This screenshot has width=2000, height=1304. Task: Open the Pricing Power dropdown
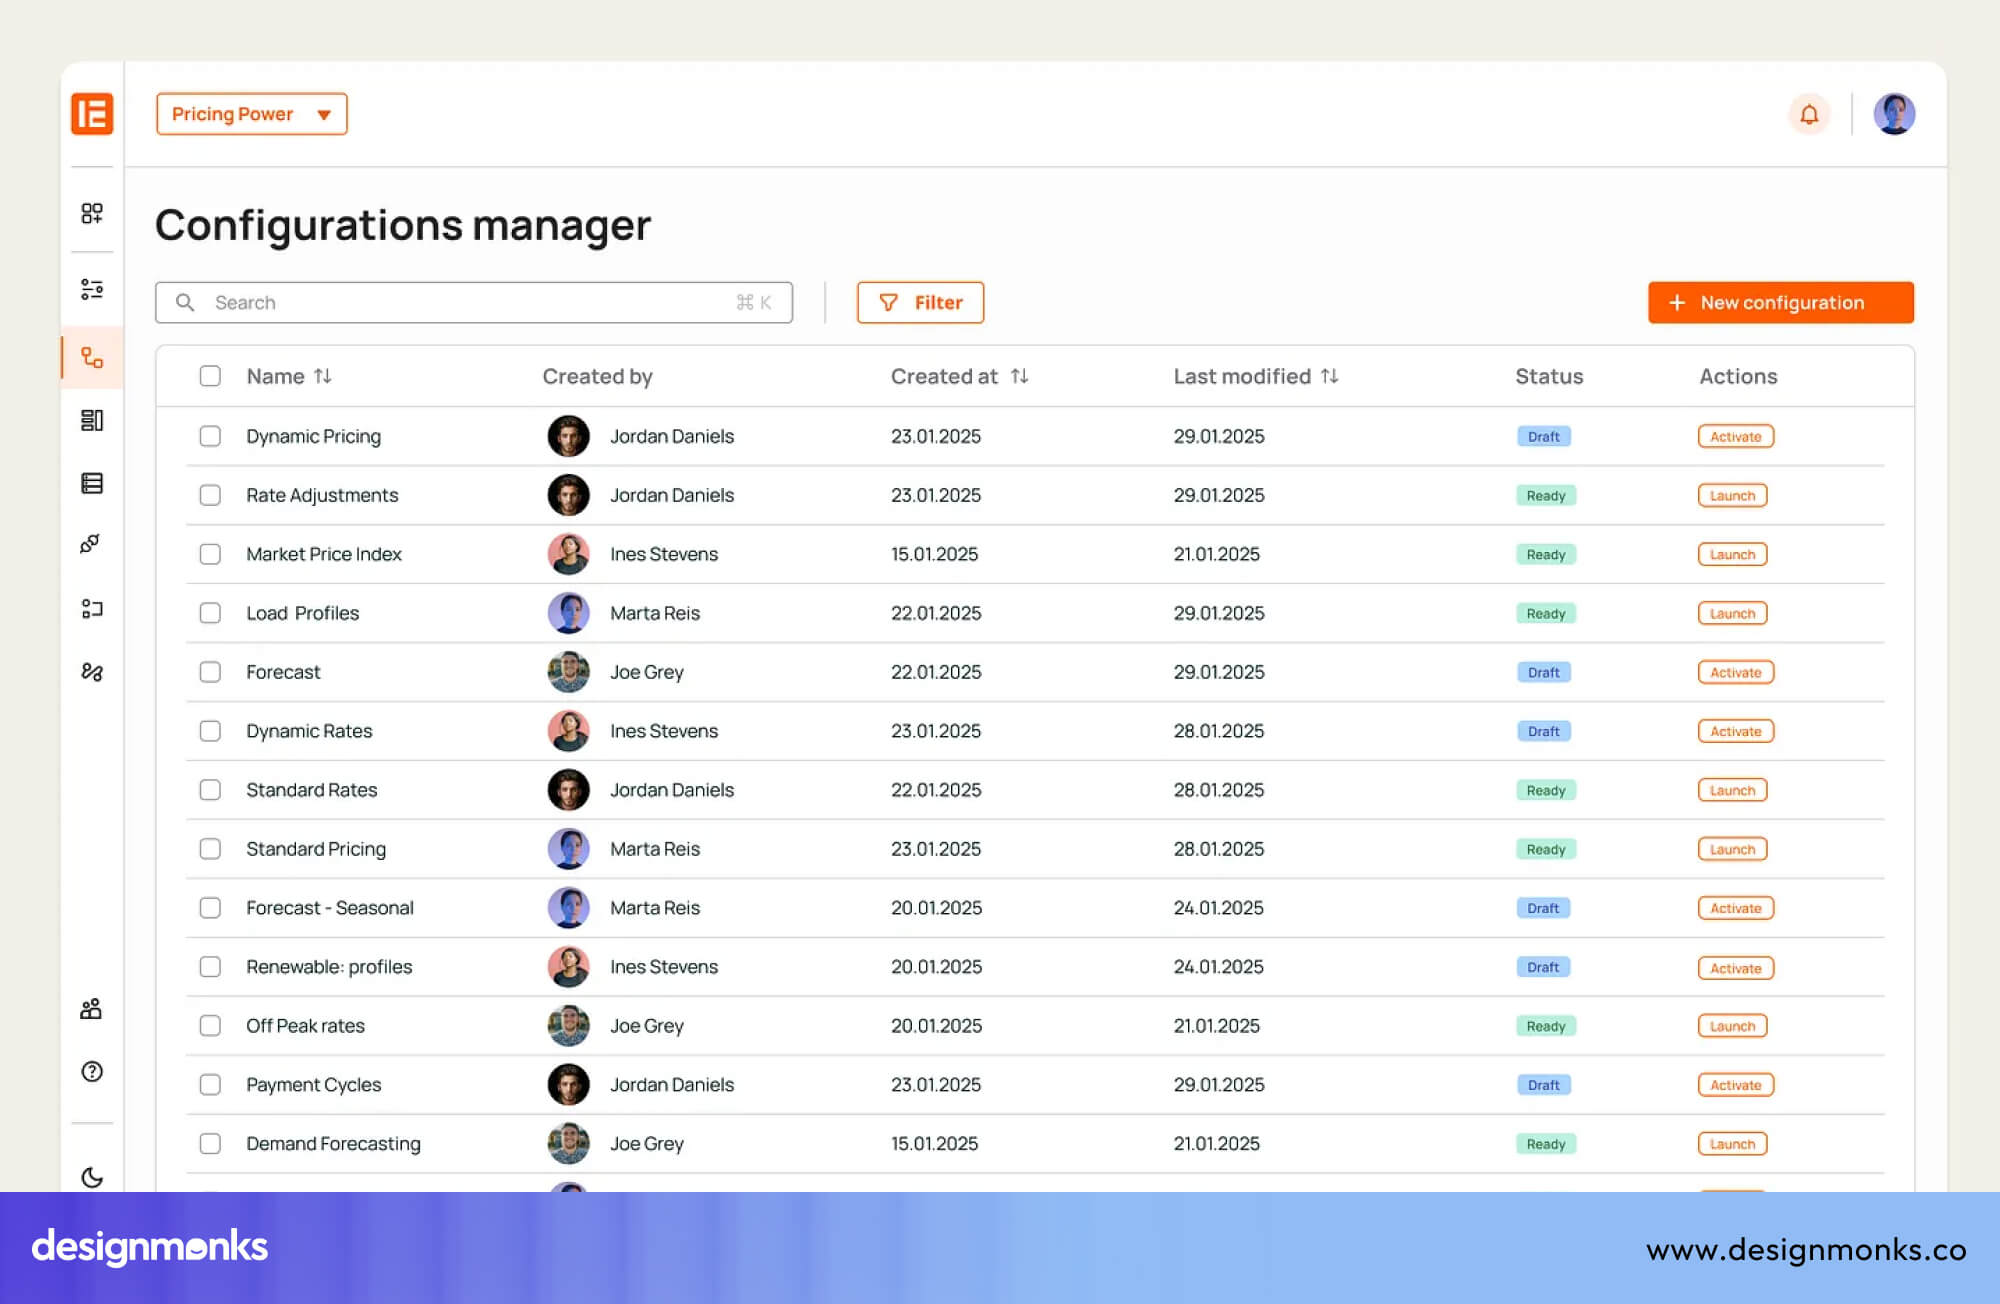pos(252,114)
